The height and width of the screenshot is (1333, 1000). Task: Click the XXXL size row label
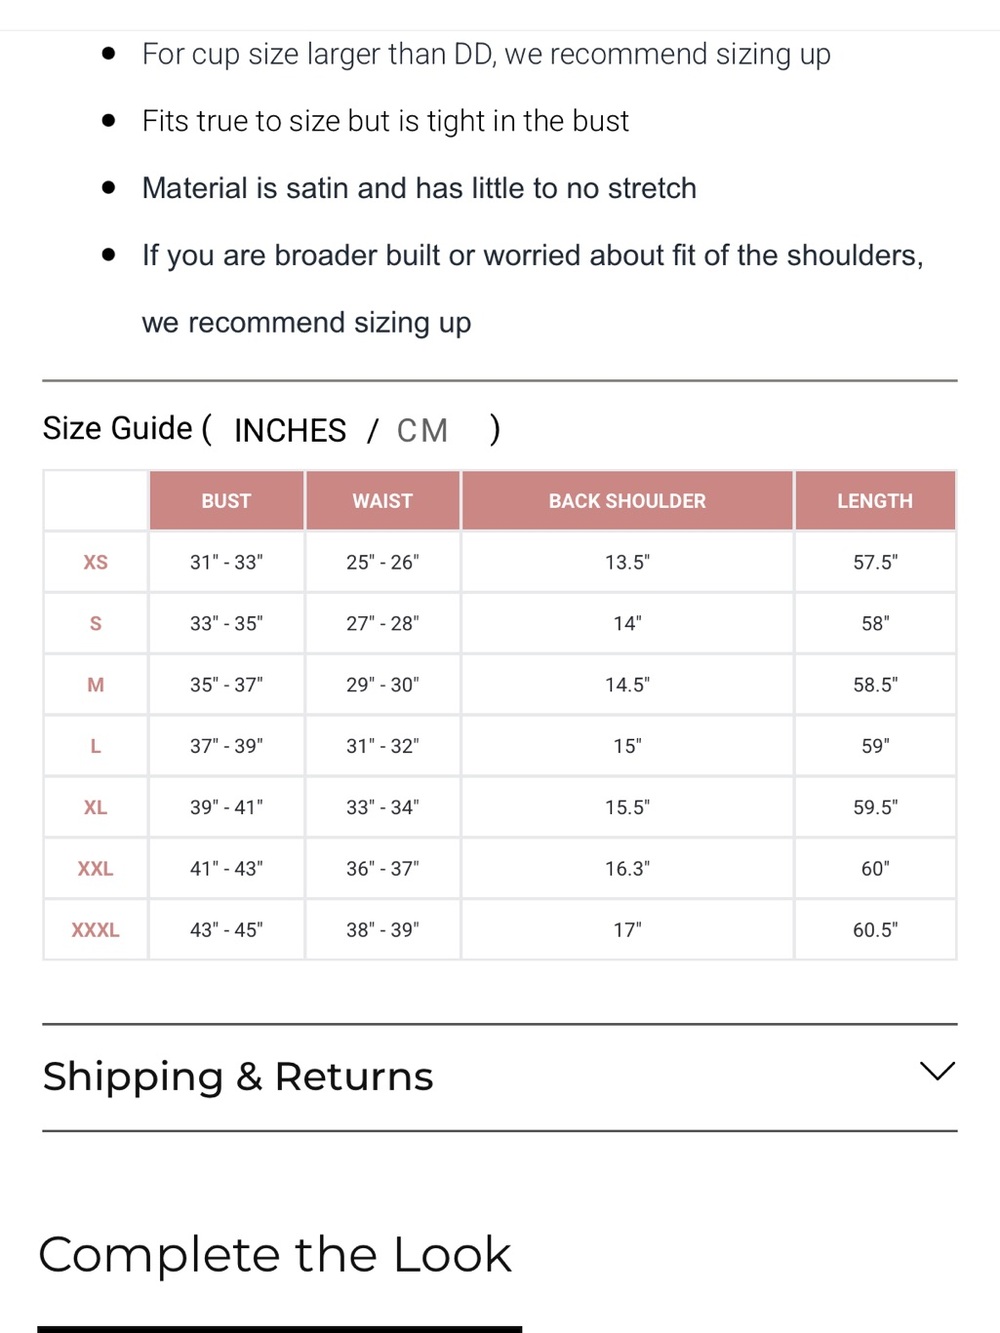[96, 930]
